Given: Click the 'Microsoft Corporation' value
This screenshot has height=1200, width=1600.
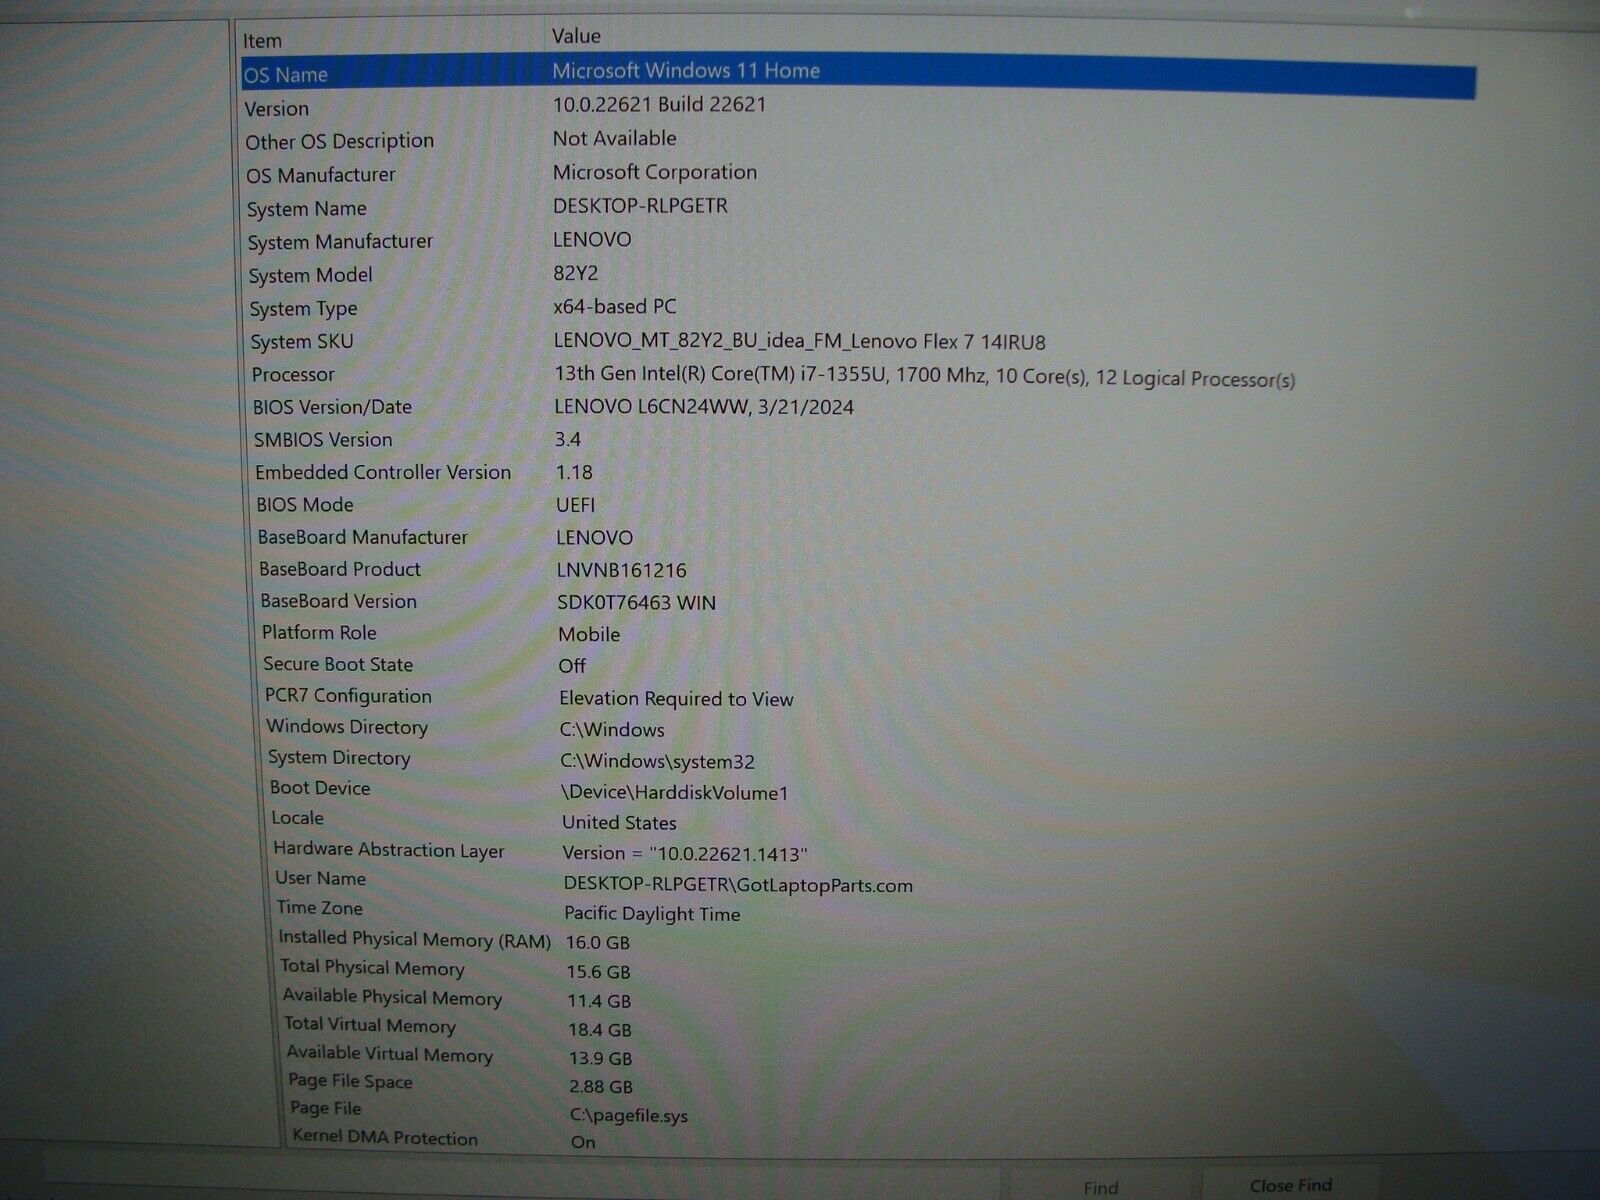Looking at the screenshot, I should [655, 172].
